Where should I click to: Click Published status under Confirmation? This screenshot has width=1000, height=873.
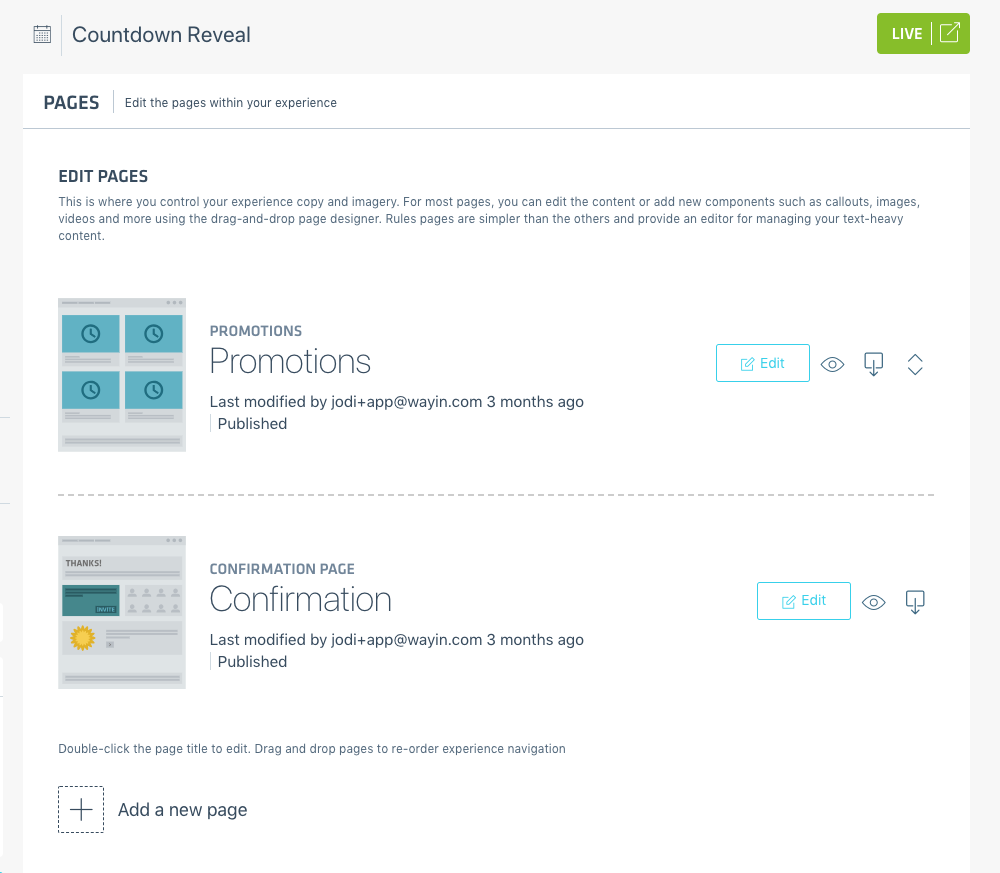click(x=252, y=661)
